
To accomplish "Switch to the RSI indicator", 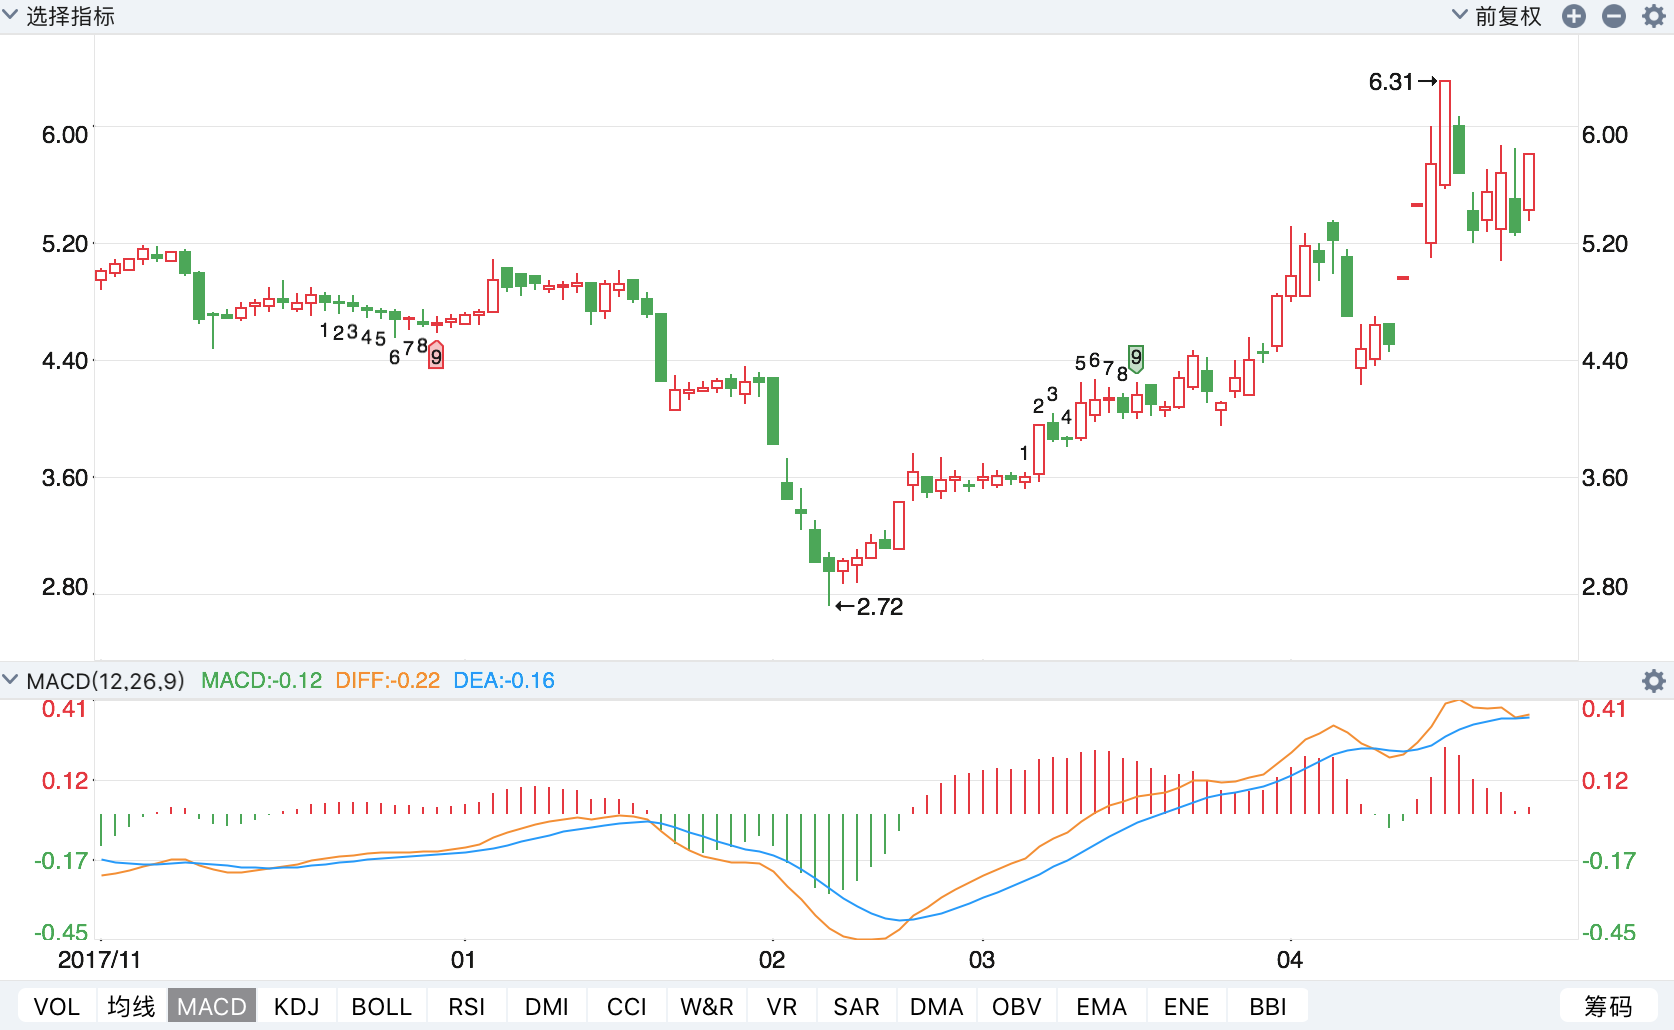I will (467, 1006).
